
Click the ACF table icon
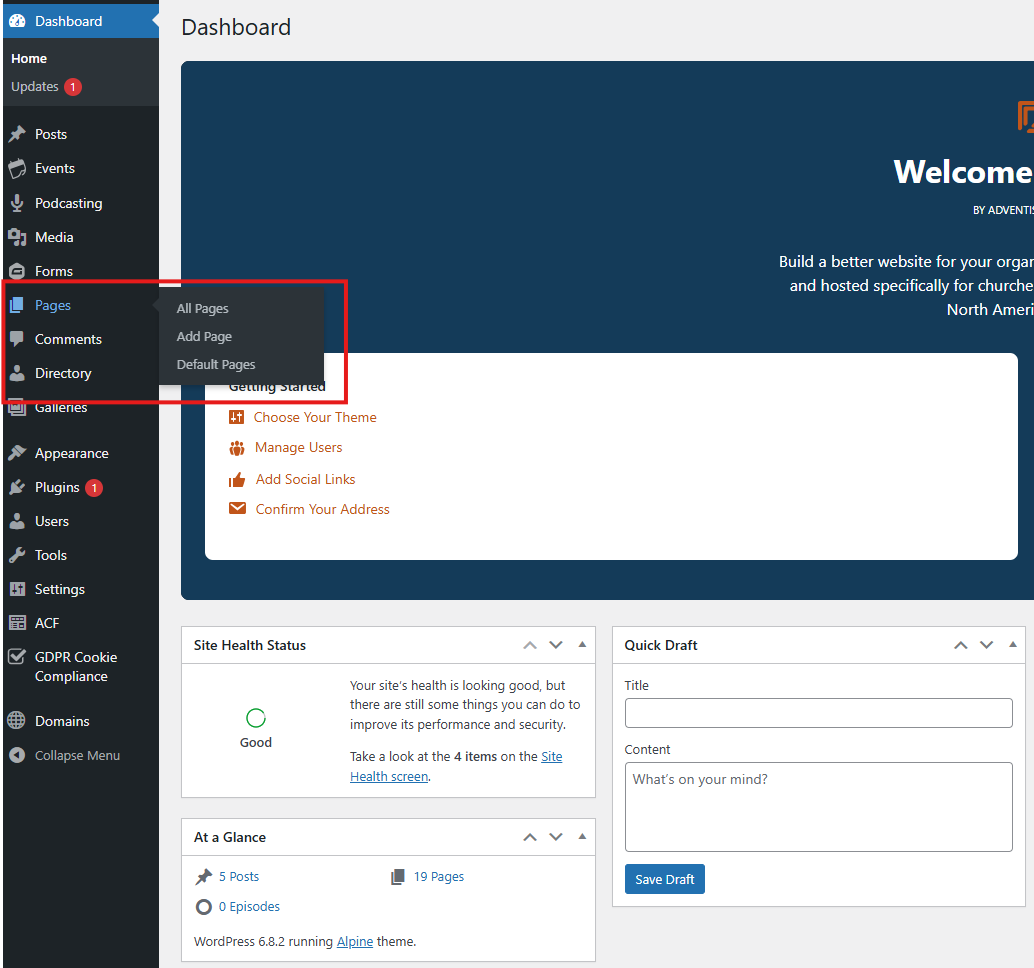click(x=17, y=623)
